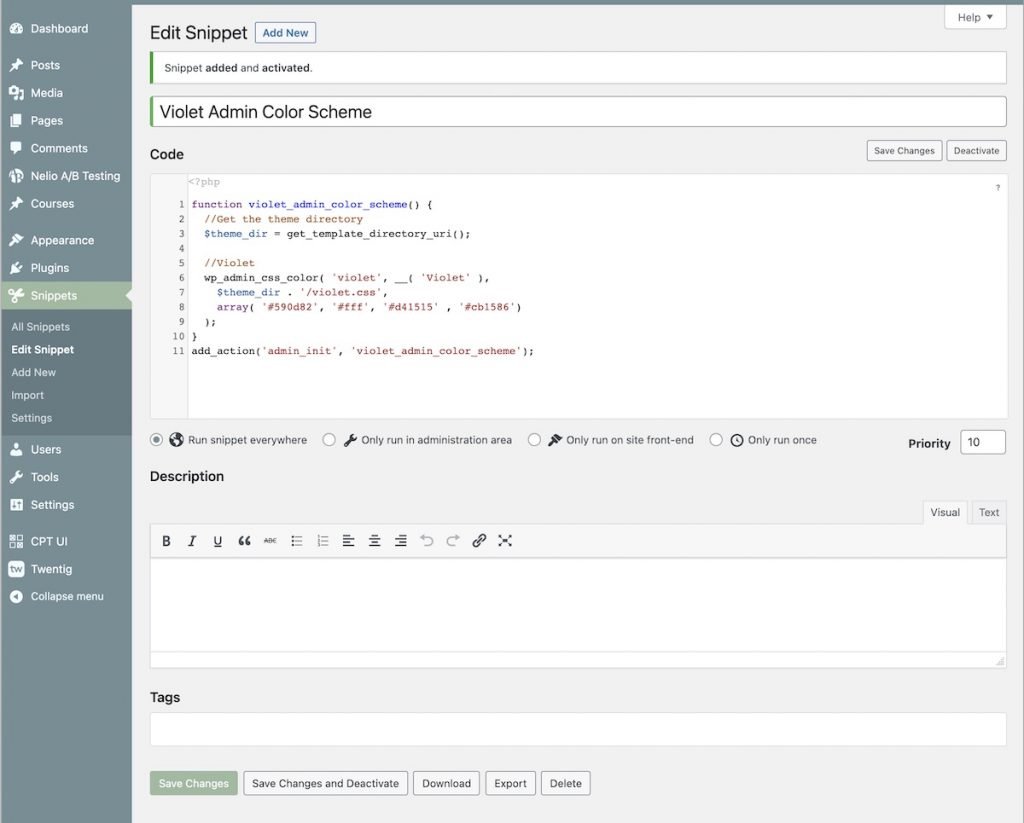Center align description text
The width and height of the screenshot is (1024, 823).
[374, 541]
